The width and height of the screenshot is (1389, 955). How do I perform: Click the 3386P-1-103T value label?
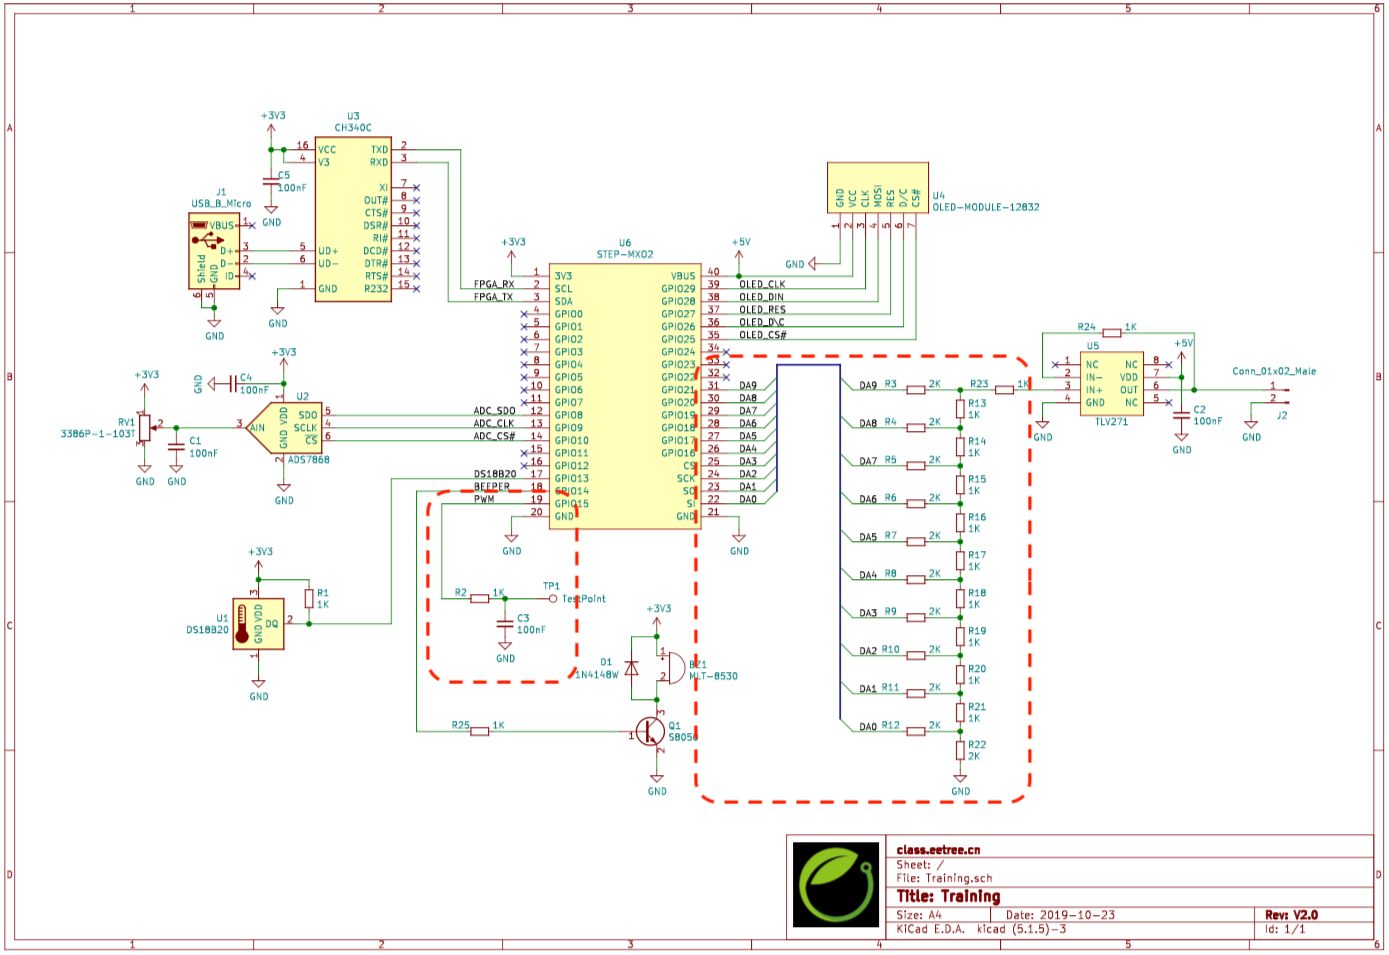[98, 434]
